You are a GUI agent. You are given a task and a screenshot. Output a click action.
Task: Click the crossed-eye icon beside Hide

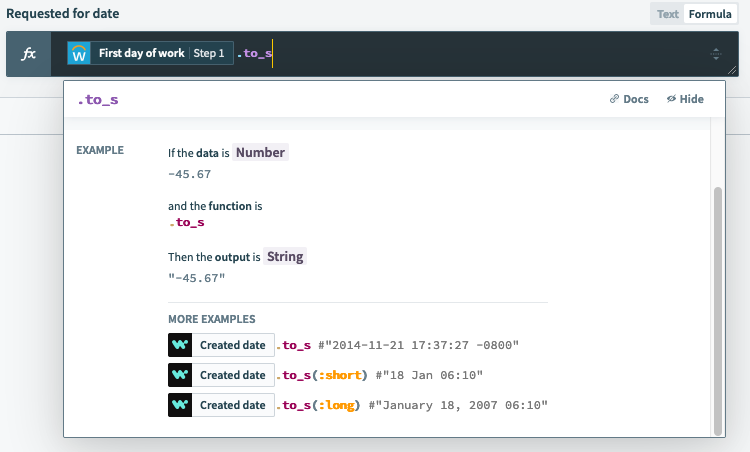[671, 99]
